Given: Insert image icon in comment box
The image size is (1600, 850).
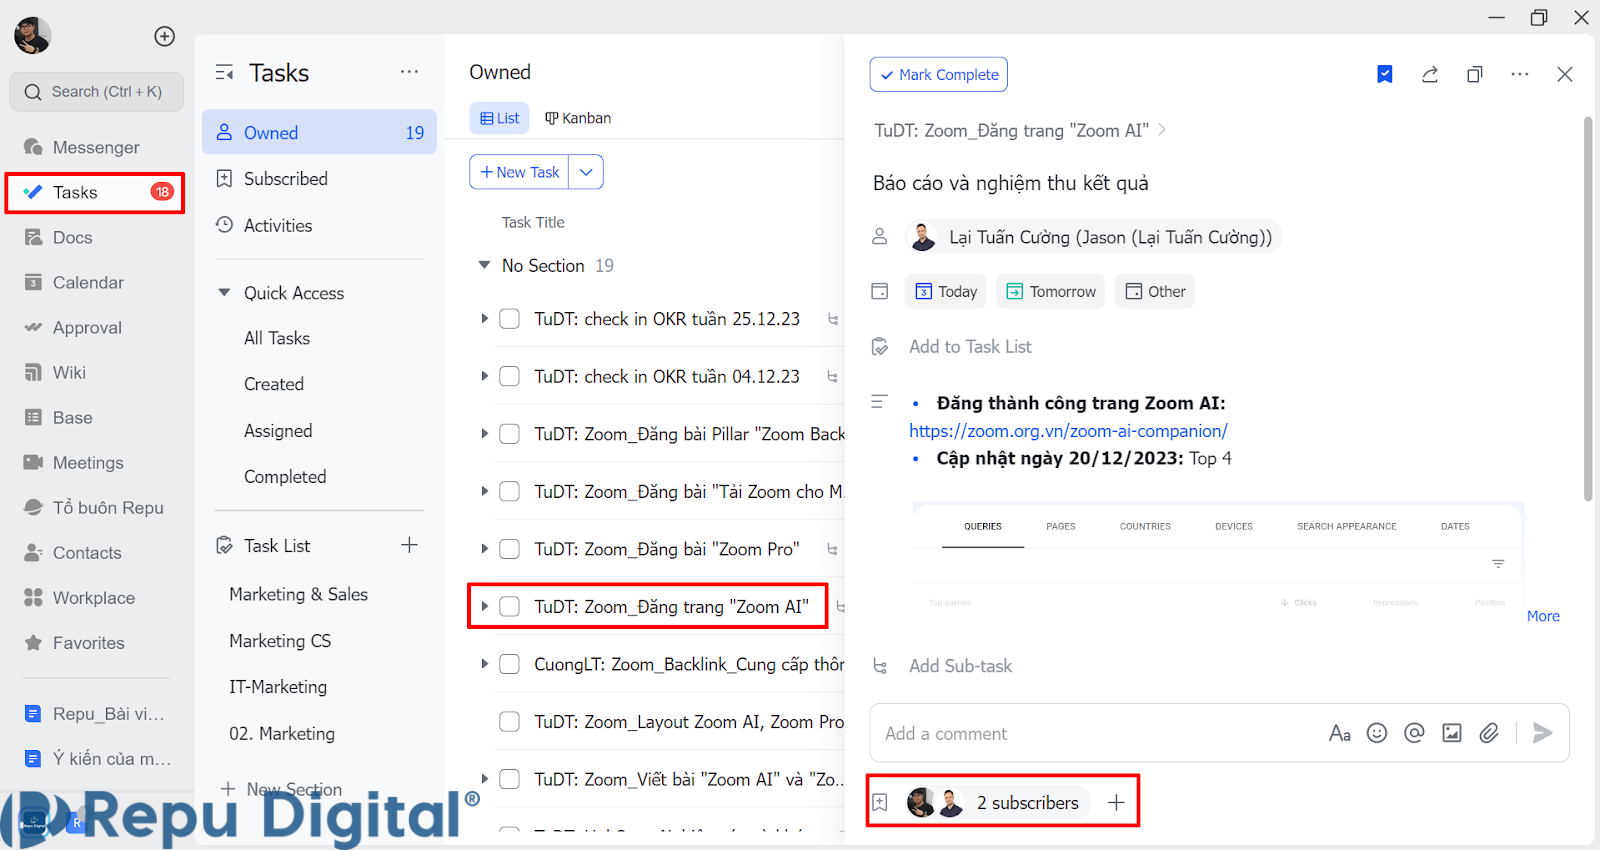Looking at the screenshot, I should (x=1452, y=733).
